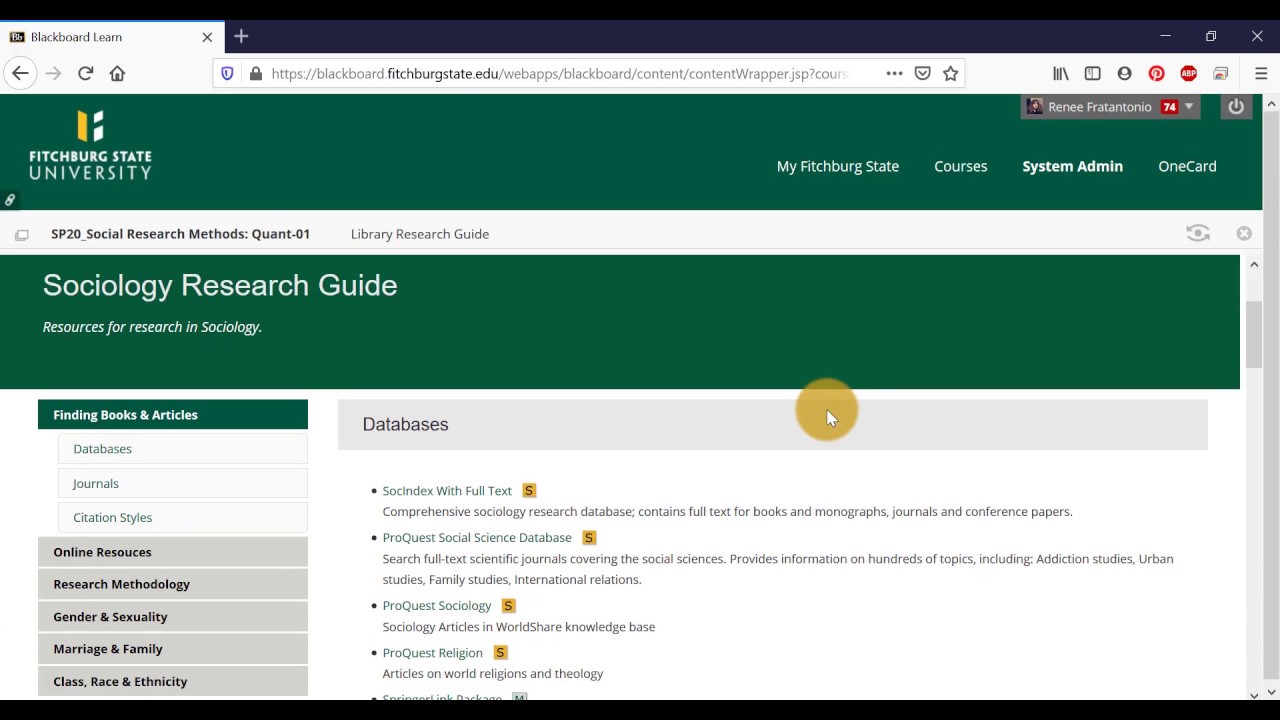Image resolution: width=1280 pixels, height=720 pixels.
Task: Open the Pinterest extension
Action: (1157, 73)
